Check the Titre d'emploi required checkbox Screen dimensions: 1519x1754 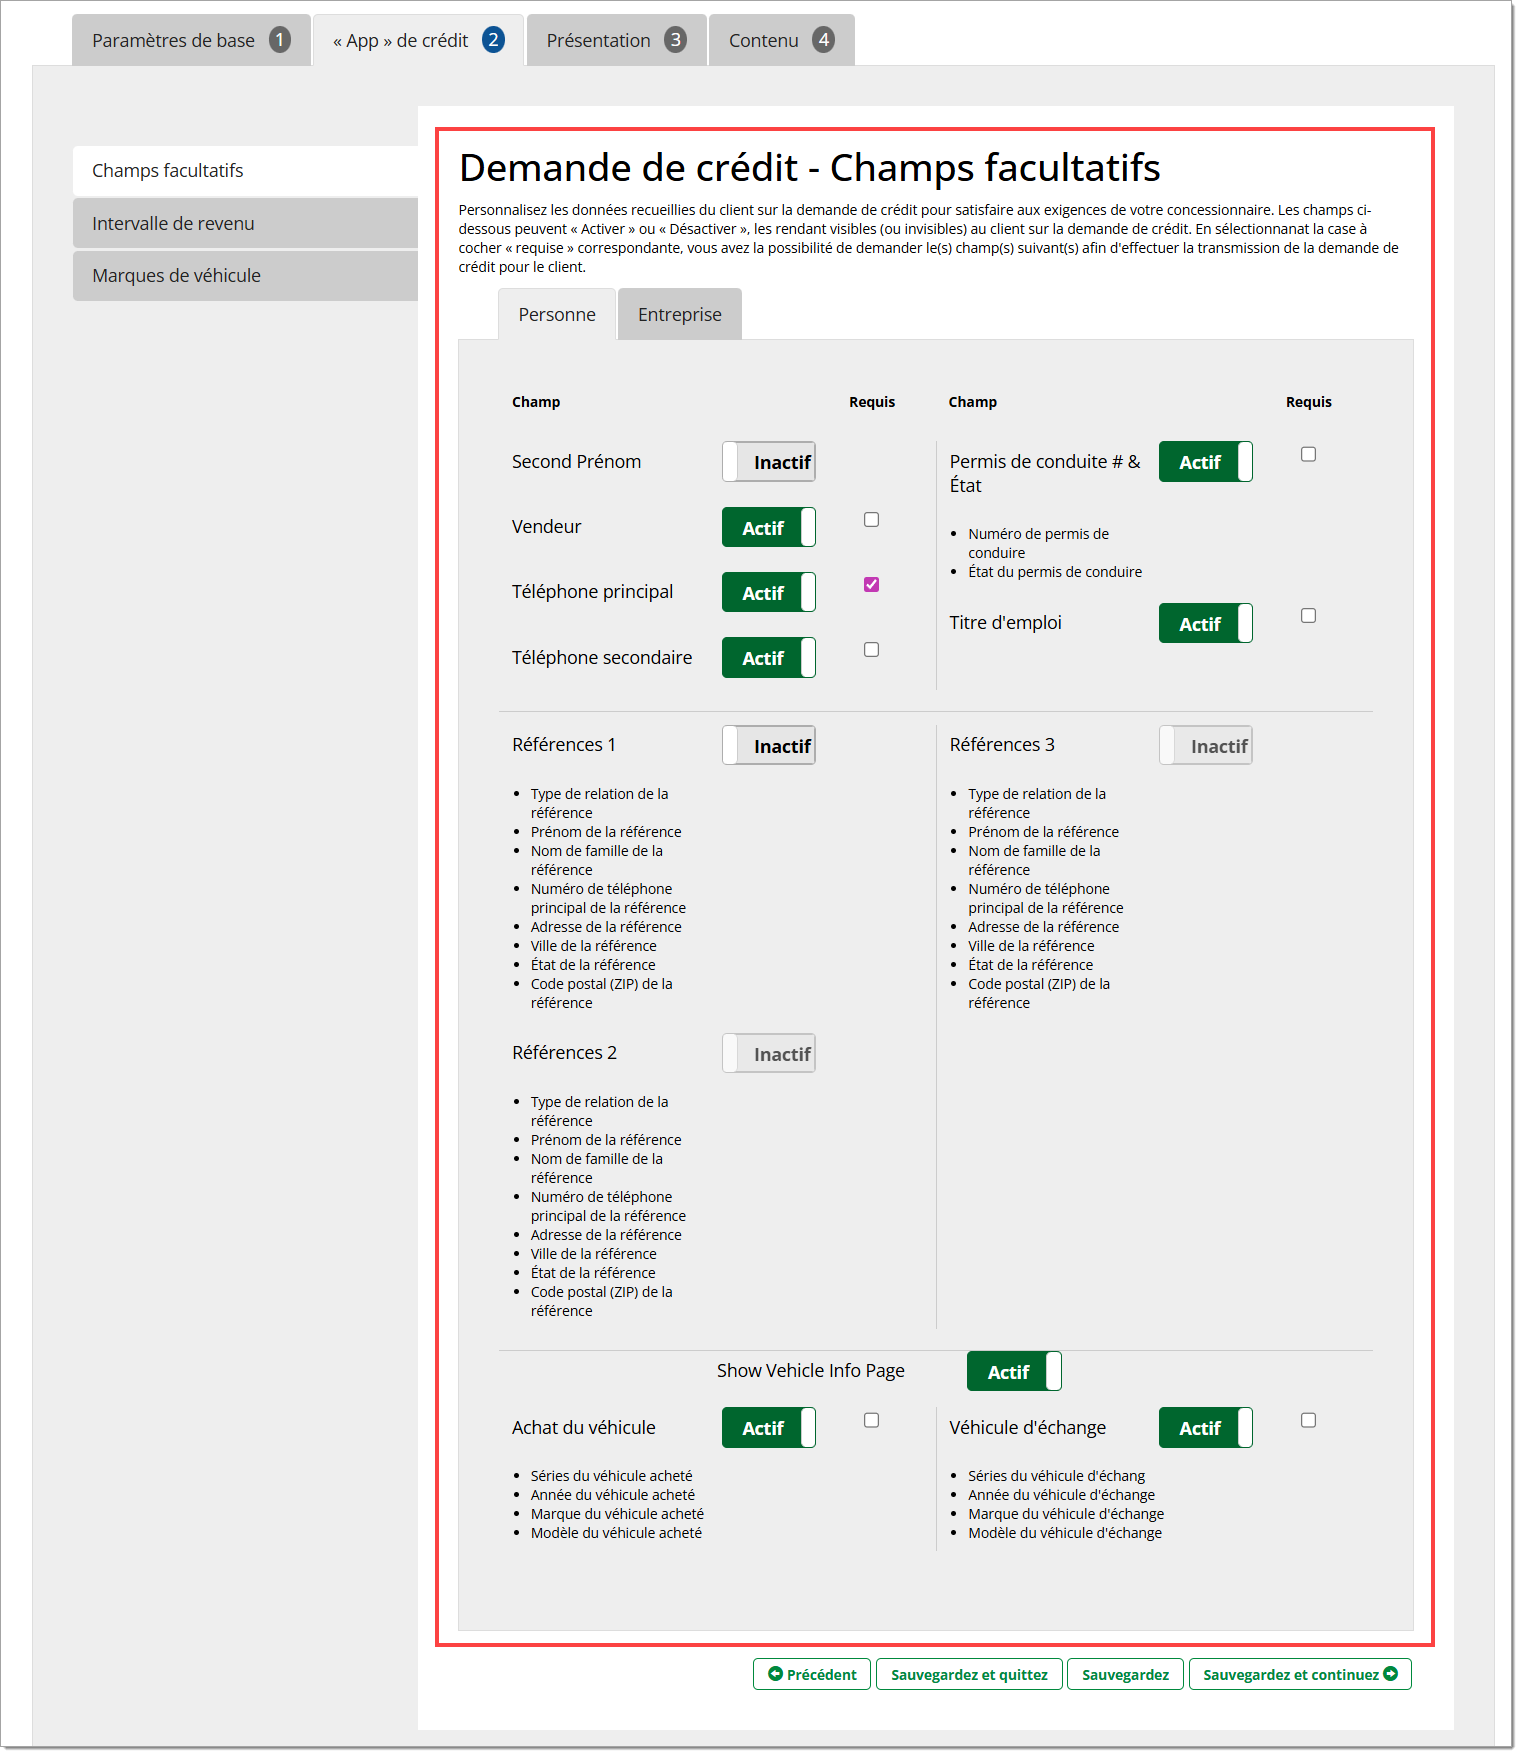(x=1308, y=616)
